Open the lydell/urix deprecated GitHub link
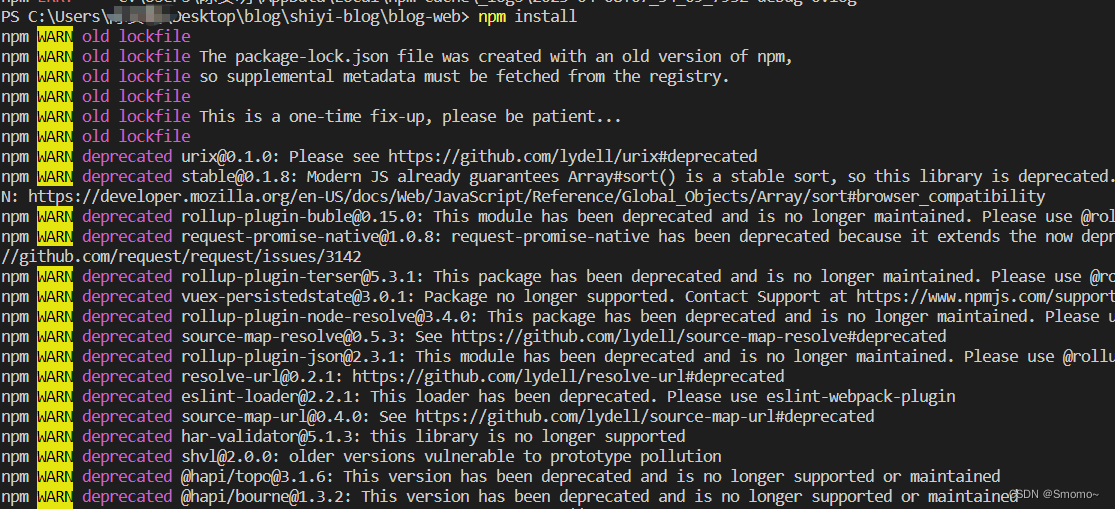 [x=572, y=156]
